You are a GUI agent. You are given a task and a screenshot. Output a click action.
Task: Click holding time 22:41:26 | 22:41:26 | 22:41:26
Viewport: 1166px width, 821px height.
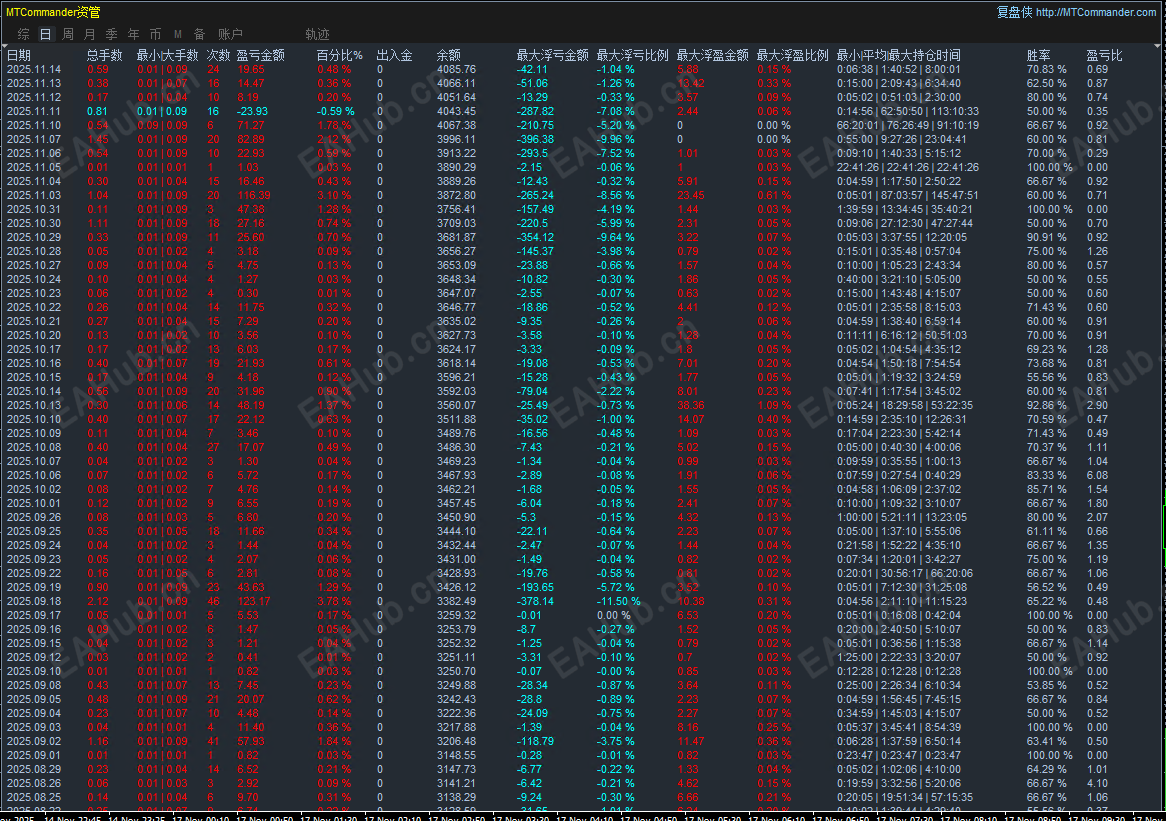907,167
